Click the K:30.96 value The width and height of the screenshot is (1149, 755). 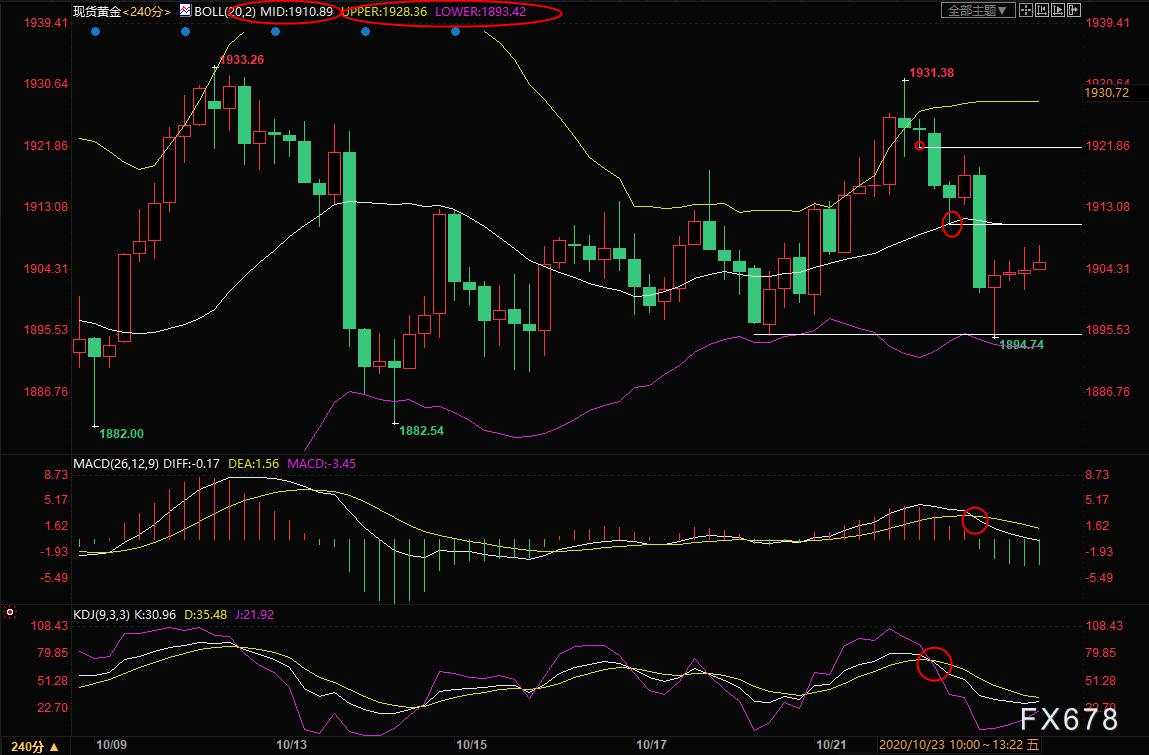155,614
